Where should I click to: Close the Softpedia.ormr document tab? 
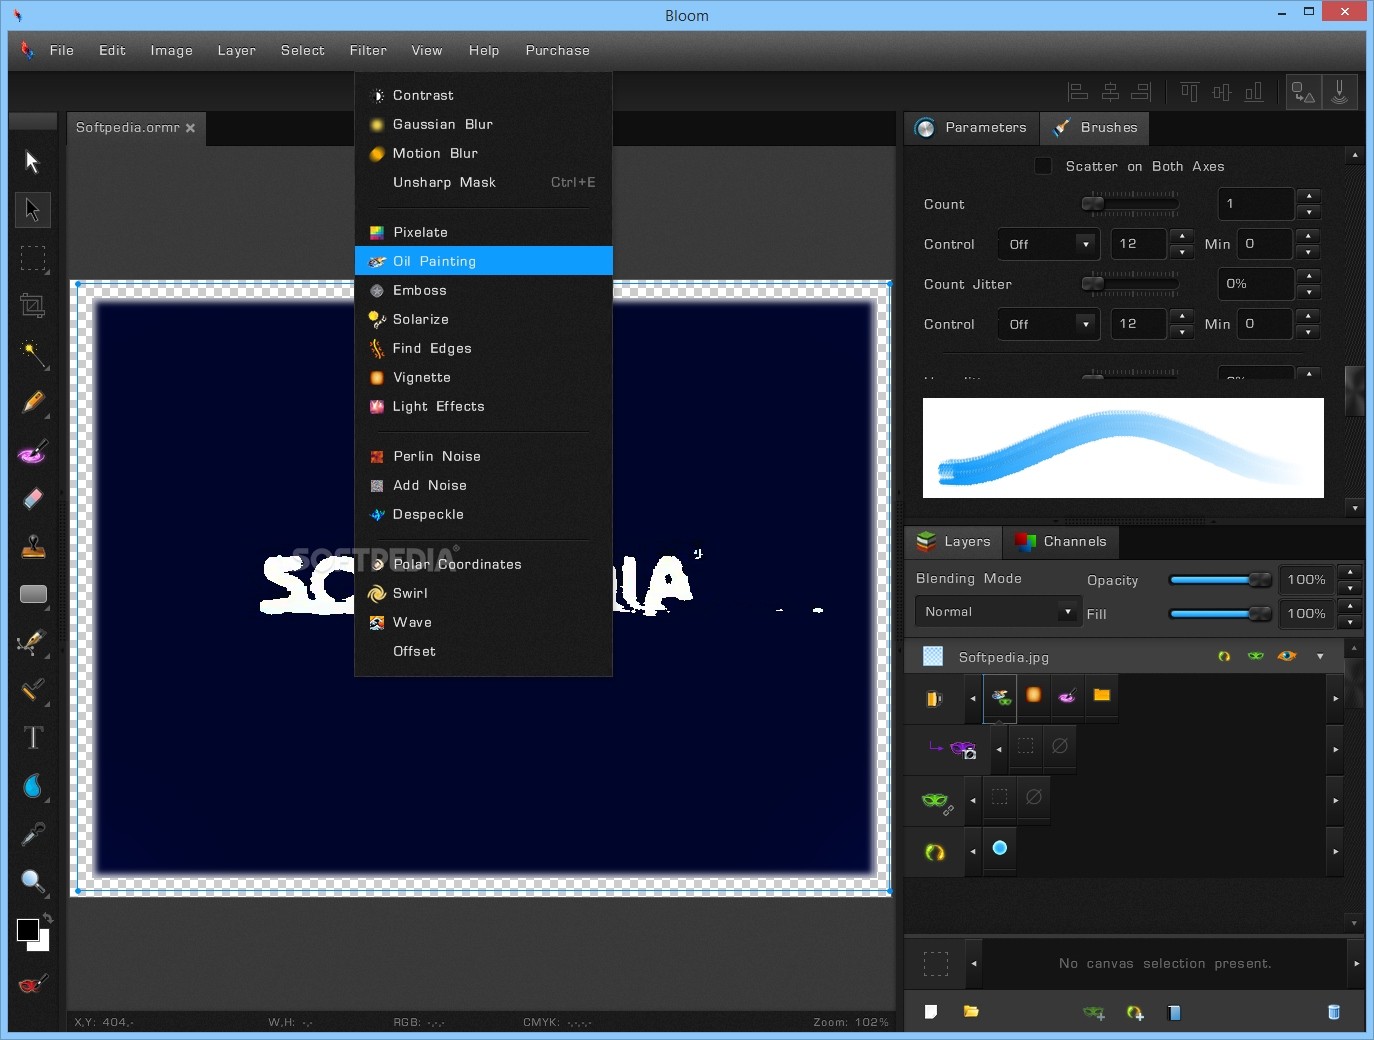click(x=190, y=128)
